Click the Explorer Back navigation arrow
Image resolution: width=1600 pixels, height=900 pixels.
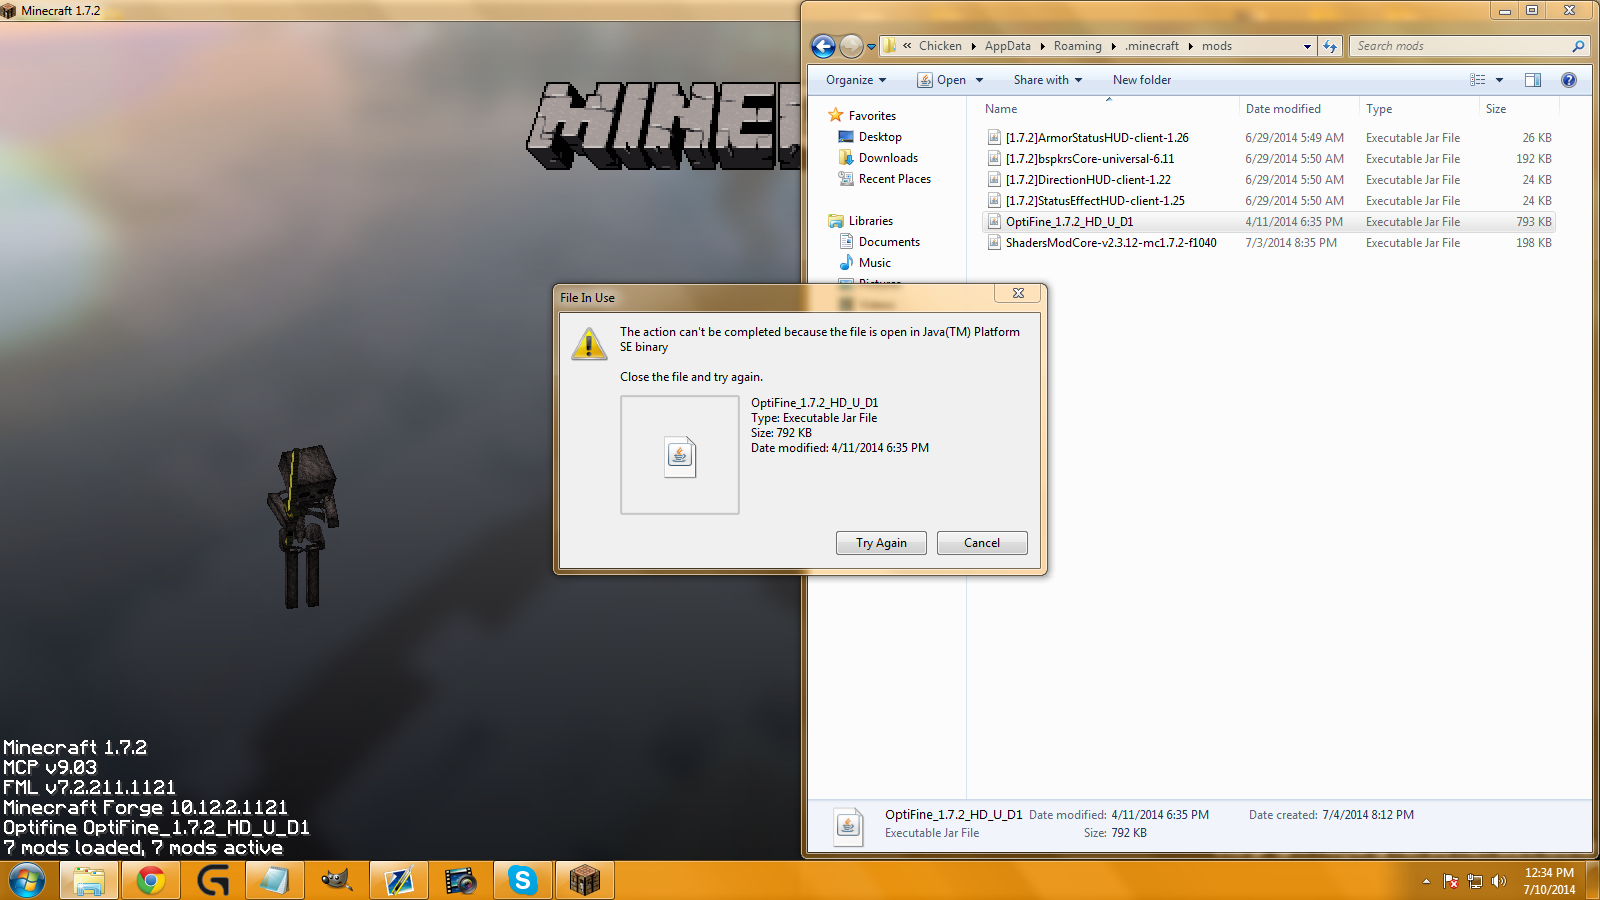point(823,46)
